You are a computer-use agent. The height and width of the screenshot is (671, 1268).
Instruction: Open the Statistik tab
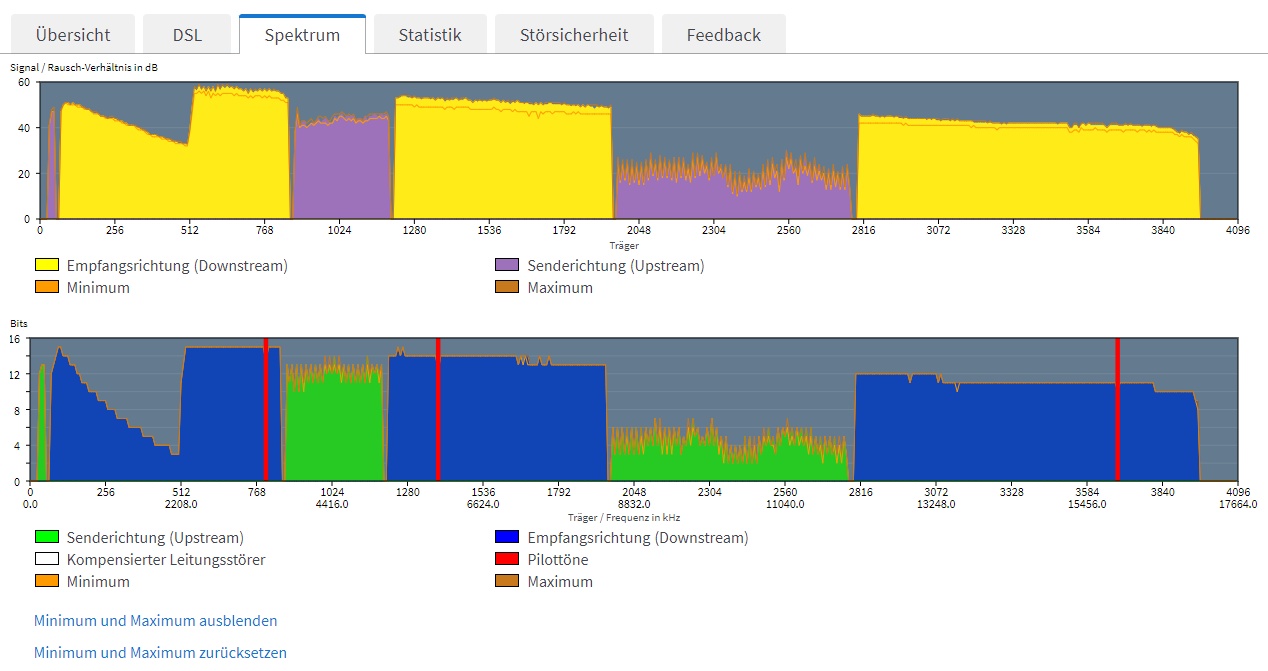430,34
